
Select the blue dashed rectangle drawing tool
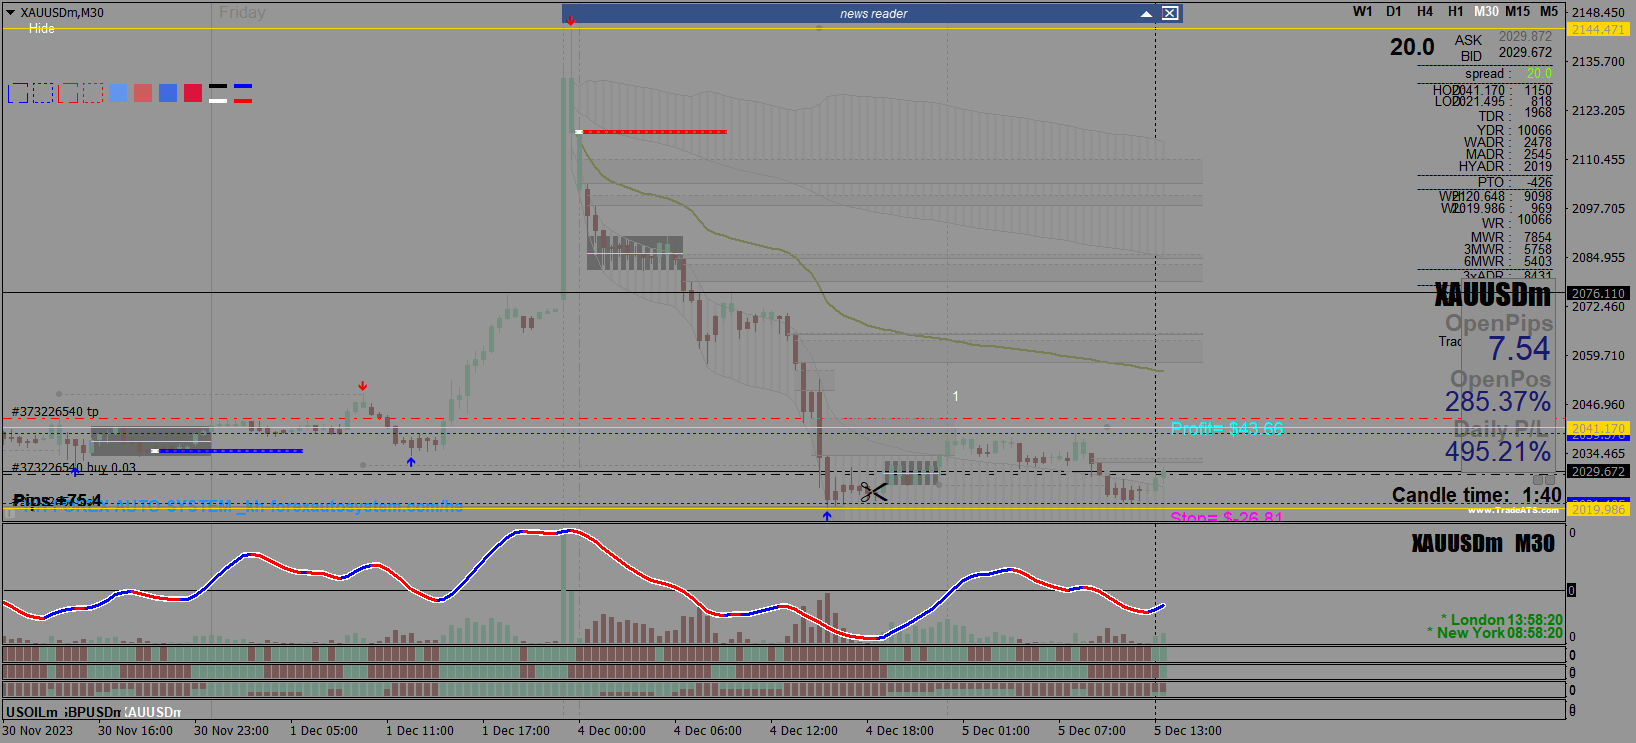pos(43,93)
